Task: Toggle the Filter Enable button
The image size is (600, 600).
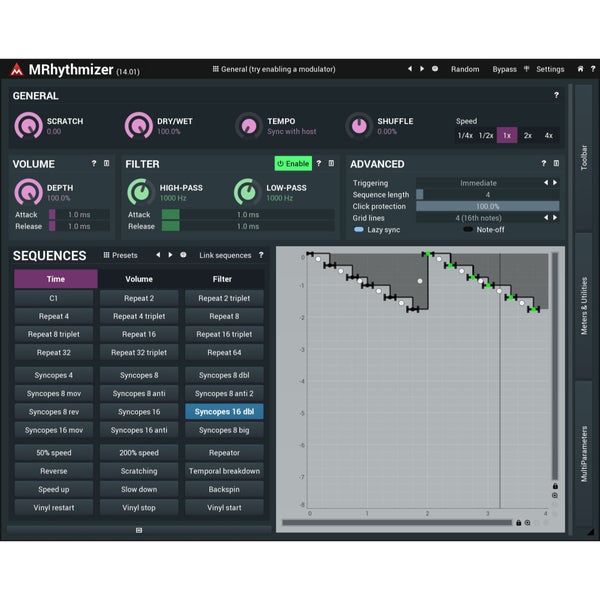Action: 293,163
